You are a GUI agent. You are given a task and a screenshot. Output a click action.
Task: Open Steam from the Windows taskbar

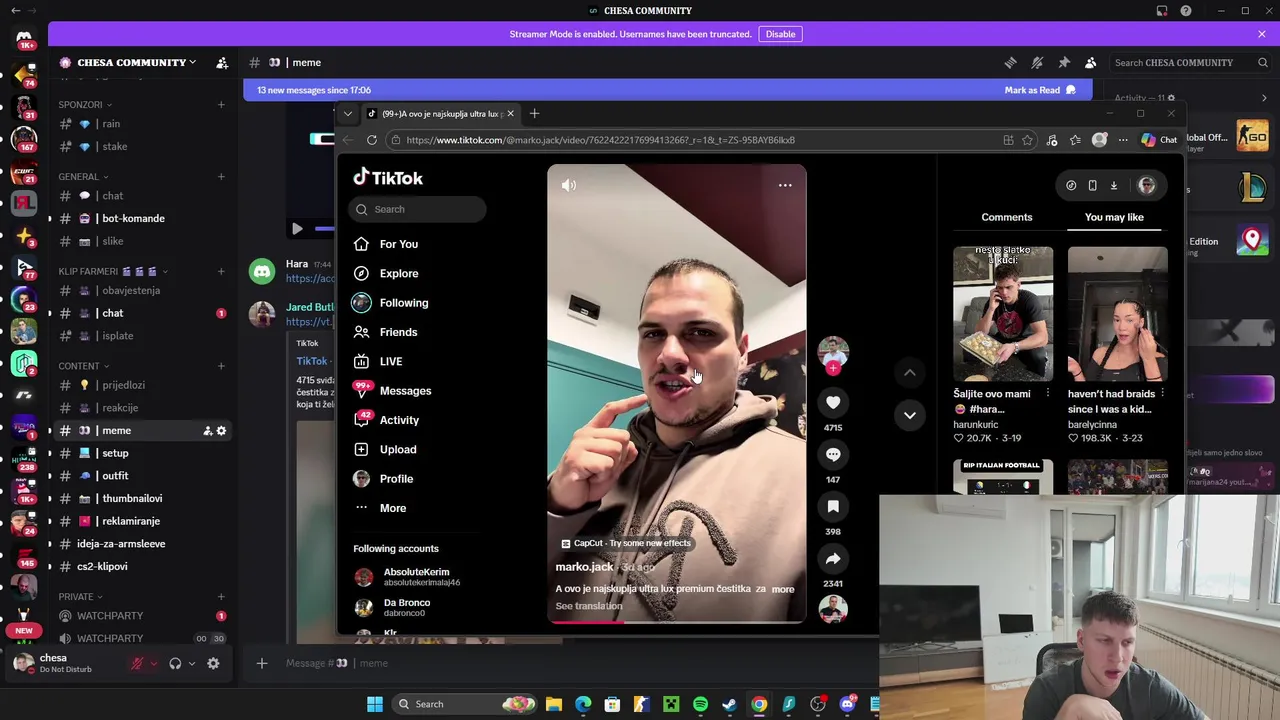[729, 704]
